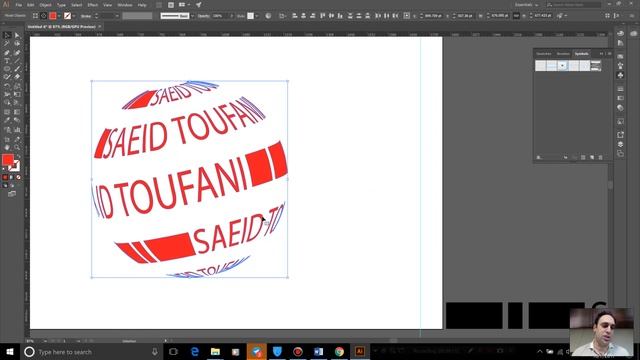The width and height of the screenshot is (640, 360).
Task: Click Stroke swatch in toolbar
Action: tap(15, 166)
